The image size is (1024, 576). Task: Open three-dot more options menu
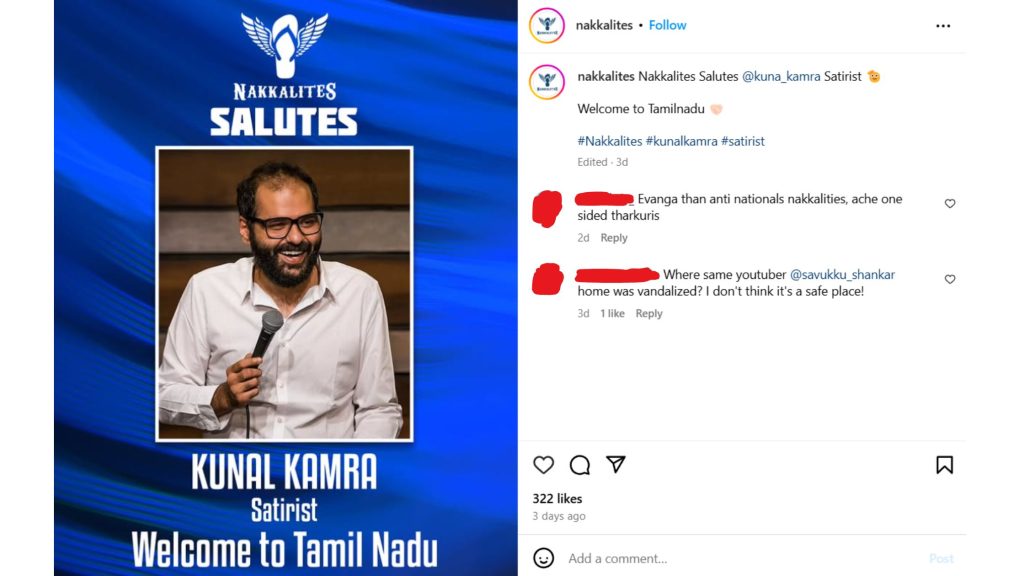pos(943,25)
